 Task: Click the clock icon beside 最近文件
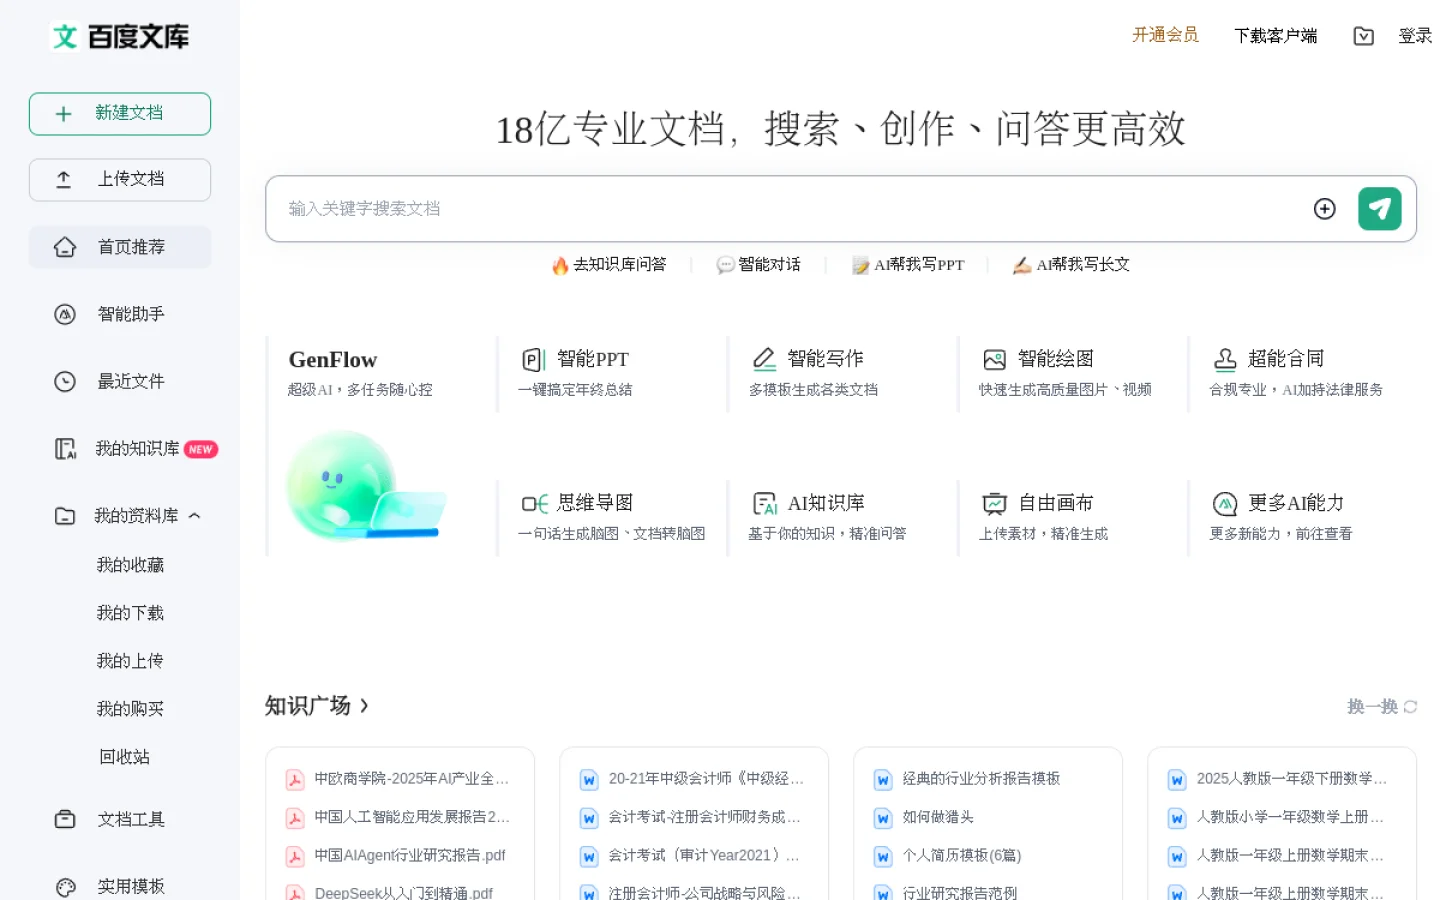(65, 381)
